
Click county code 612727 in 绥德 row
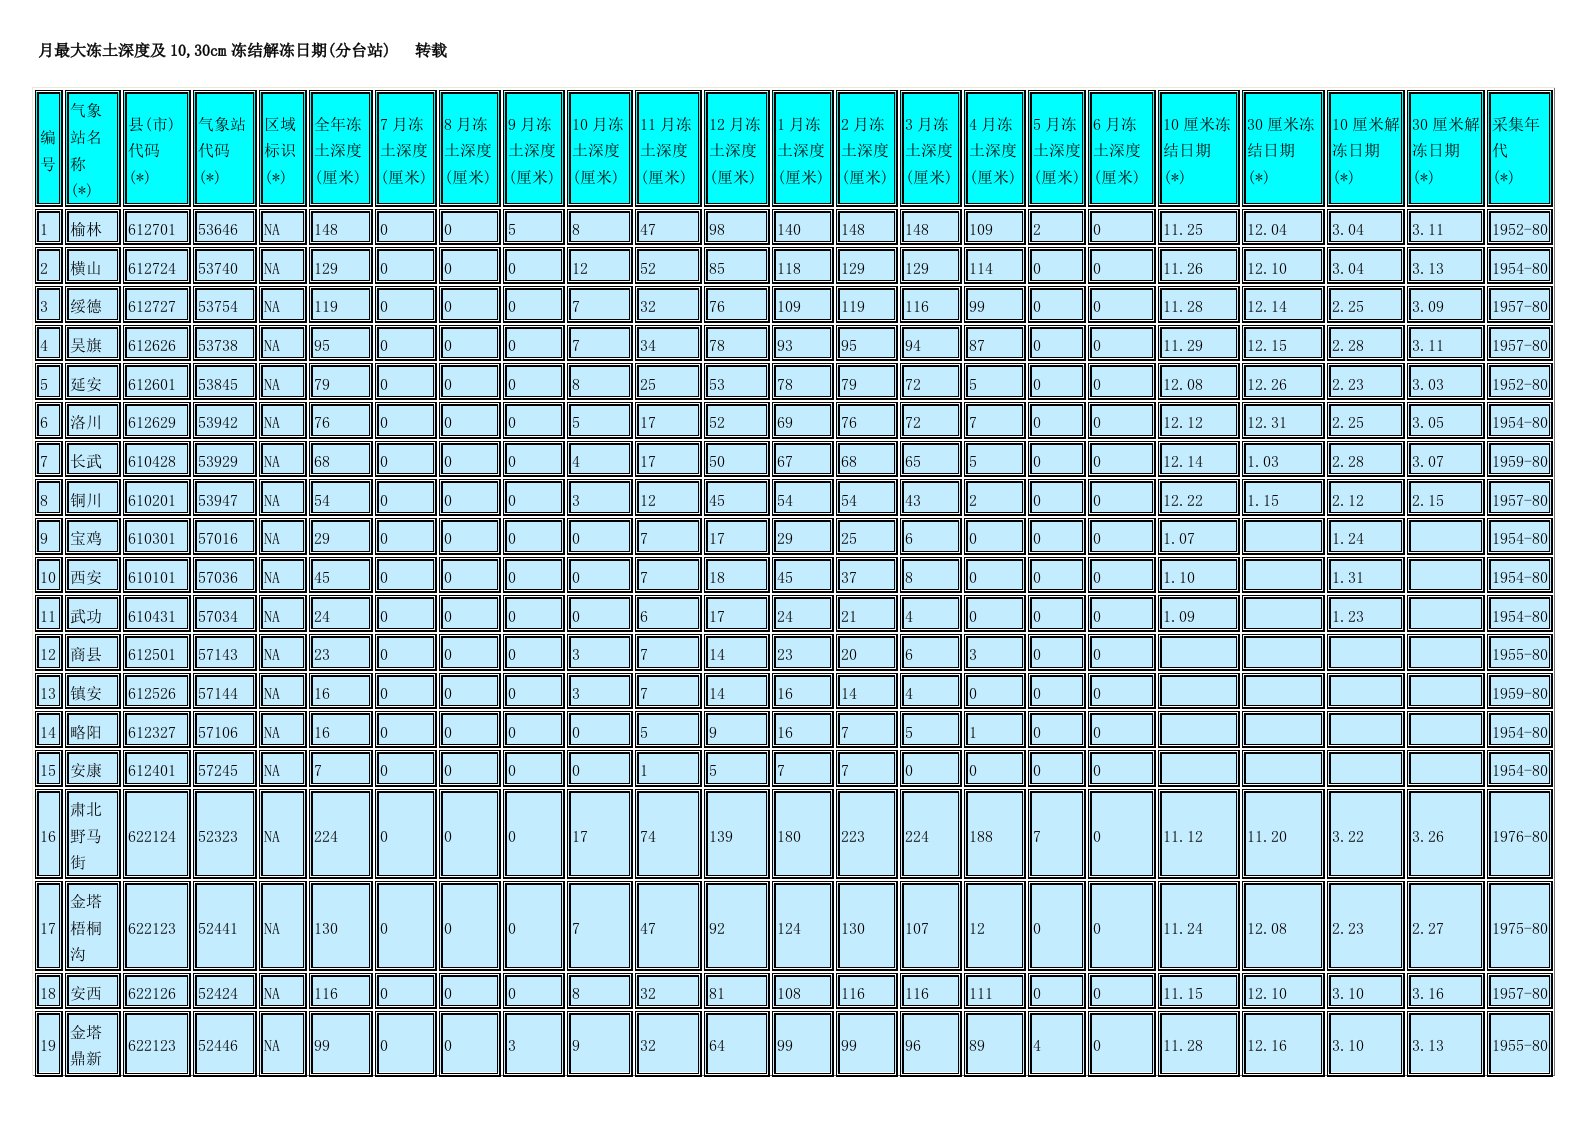pyautogui.click(x=152, y=306)
